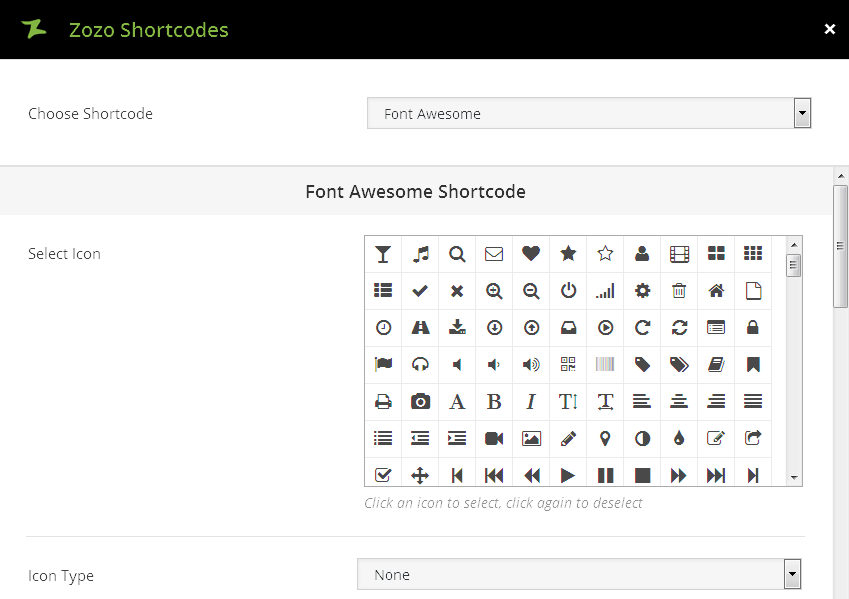Choose the power off icon
The width and height of the screenshot is (849, 599).
point(568,291)
